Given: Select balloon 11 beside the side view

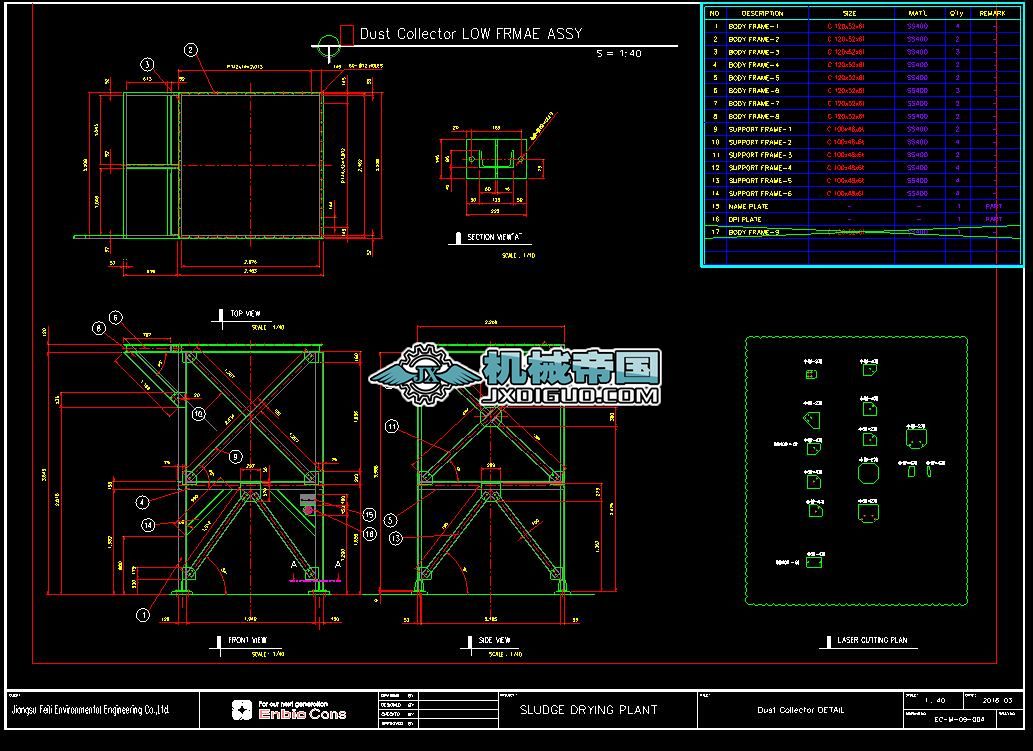Looking at the screenshot, I should click(x=392, y=427).
